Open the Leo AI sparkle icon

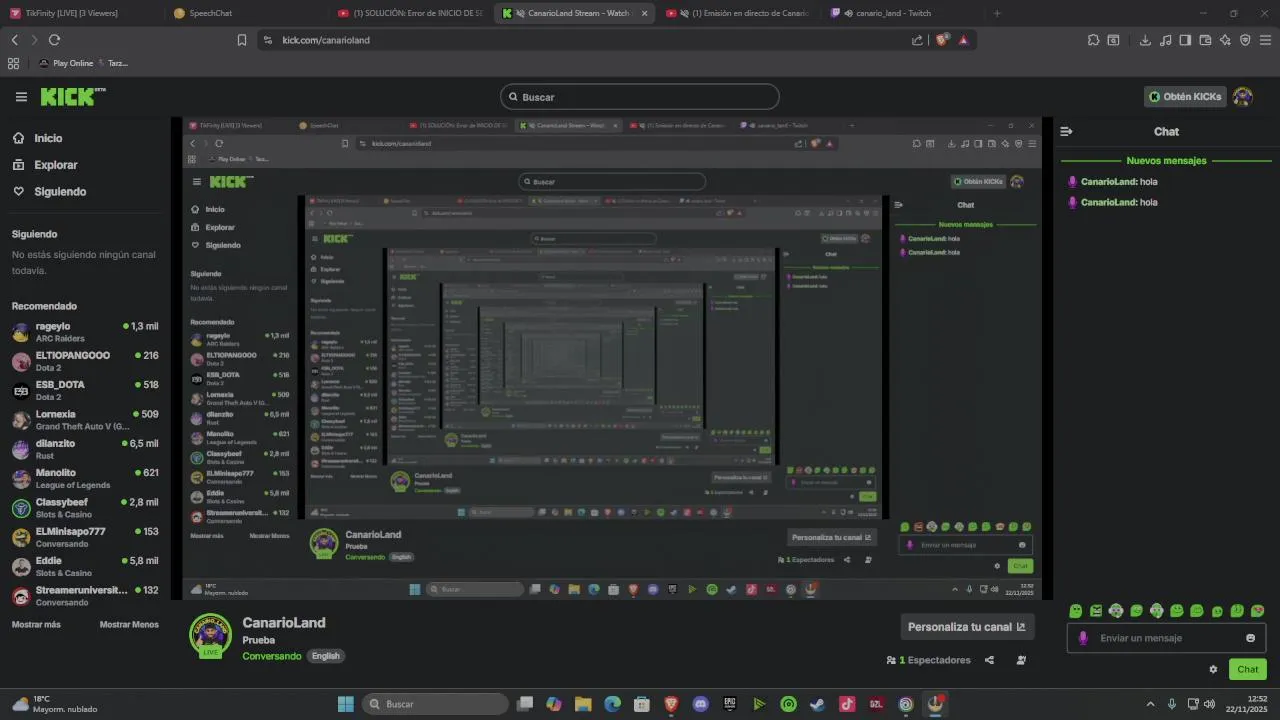[1225, 40]
